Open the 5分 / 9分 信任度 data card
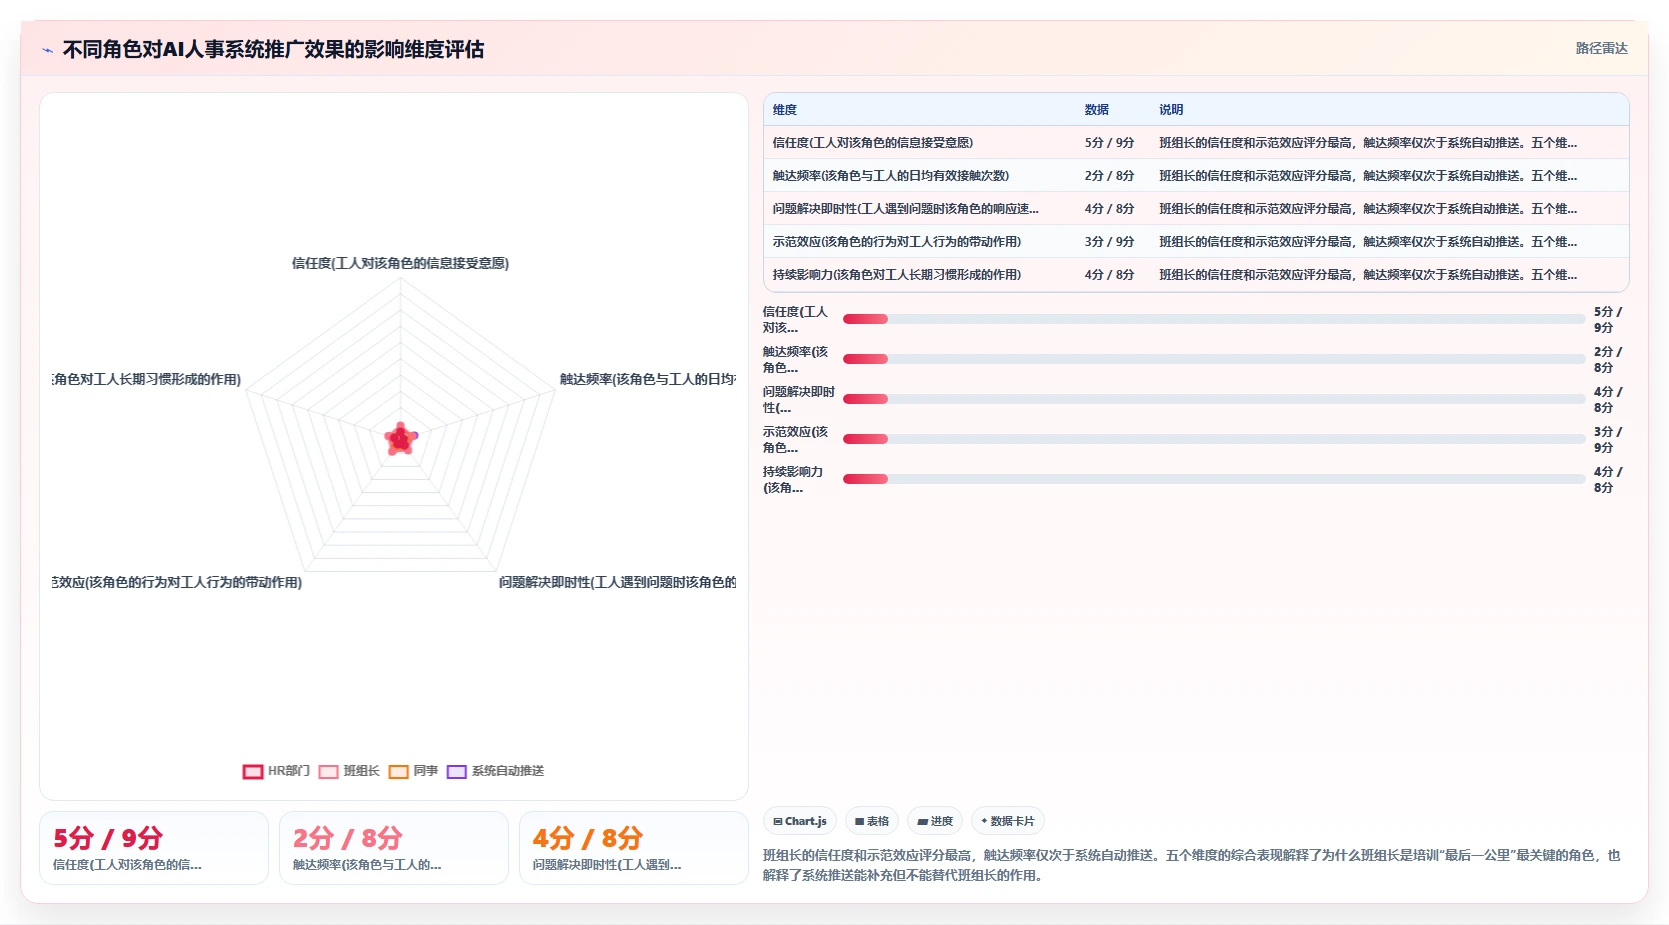The width and height of the screenshot is (1669, 925). coord(154,848)
